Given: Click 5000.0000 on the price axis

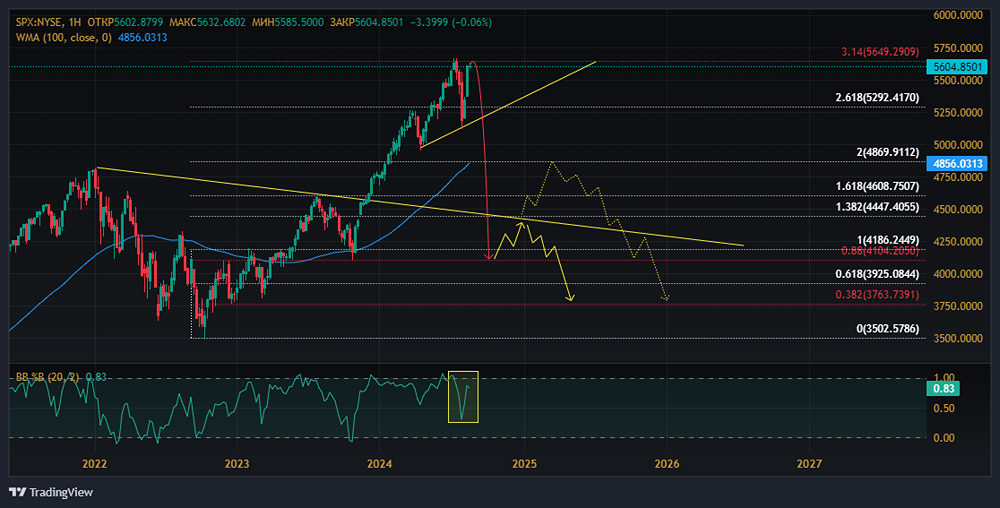Looking at the screenshot, I should 957,145.
